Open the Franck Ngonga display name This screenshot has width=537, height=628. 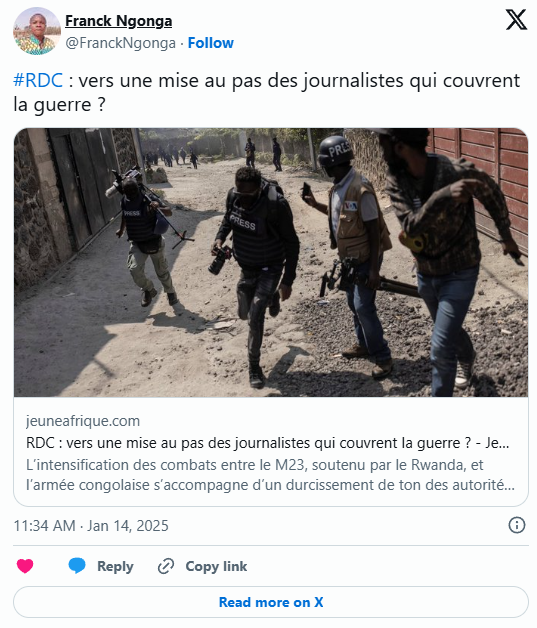(x=119, y=21)
